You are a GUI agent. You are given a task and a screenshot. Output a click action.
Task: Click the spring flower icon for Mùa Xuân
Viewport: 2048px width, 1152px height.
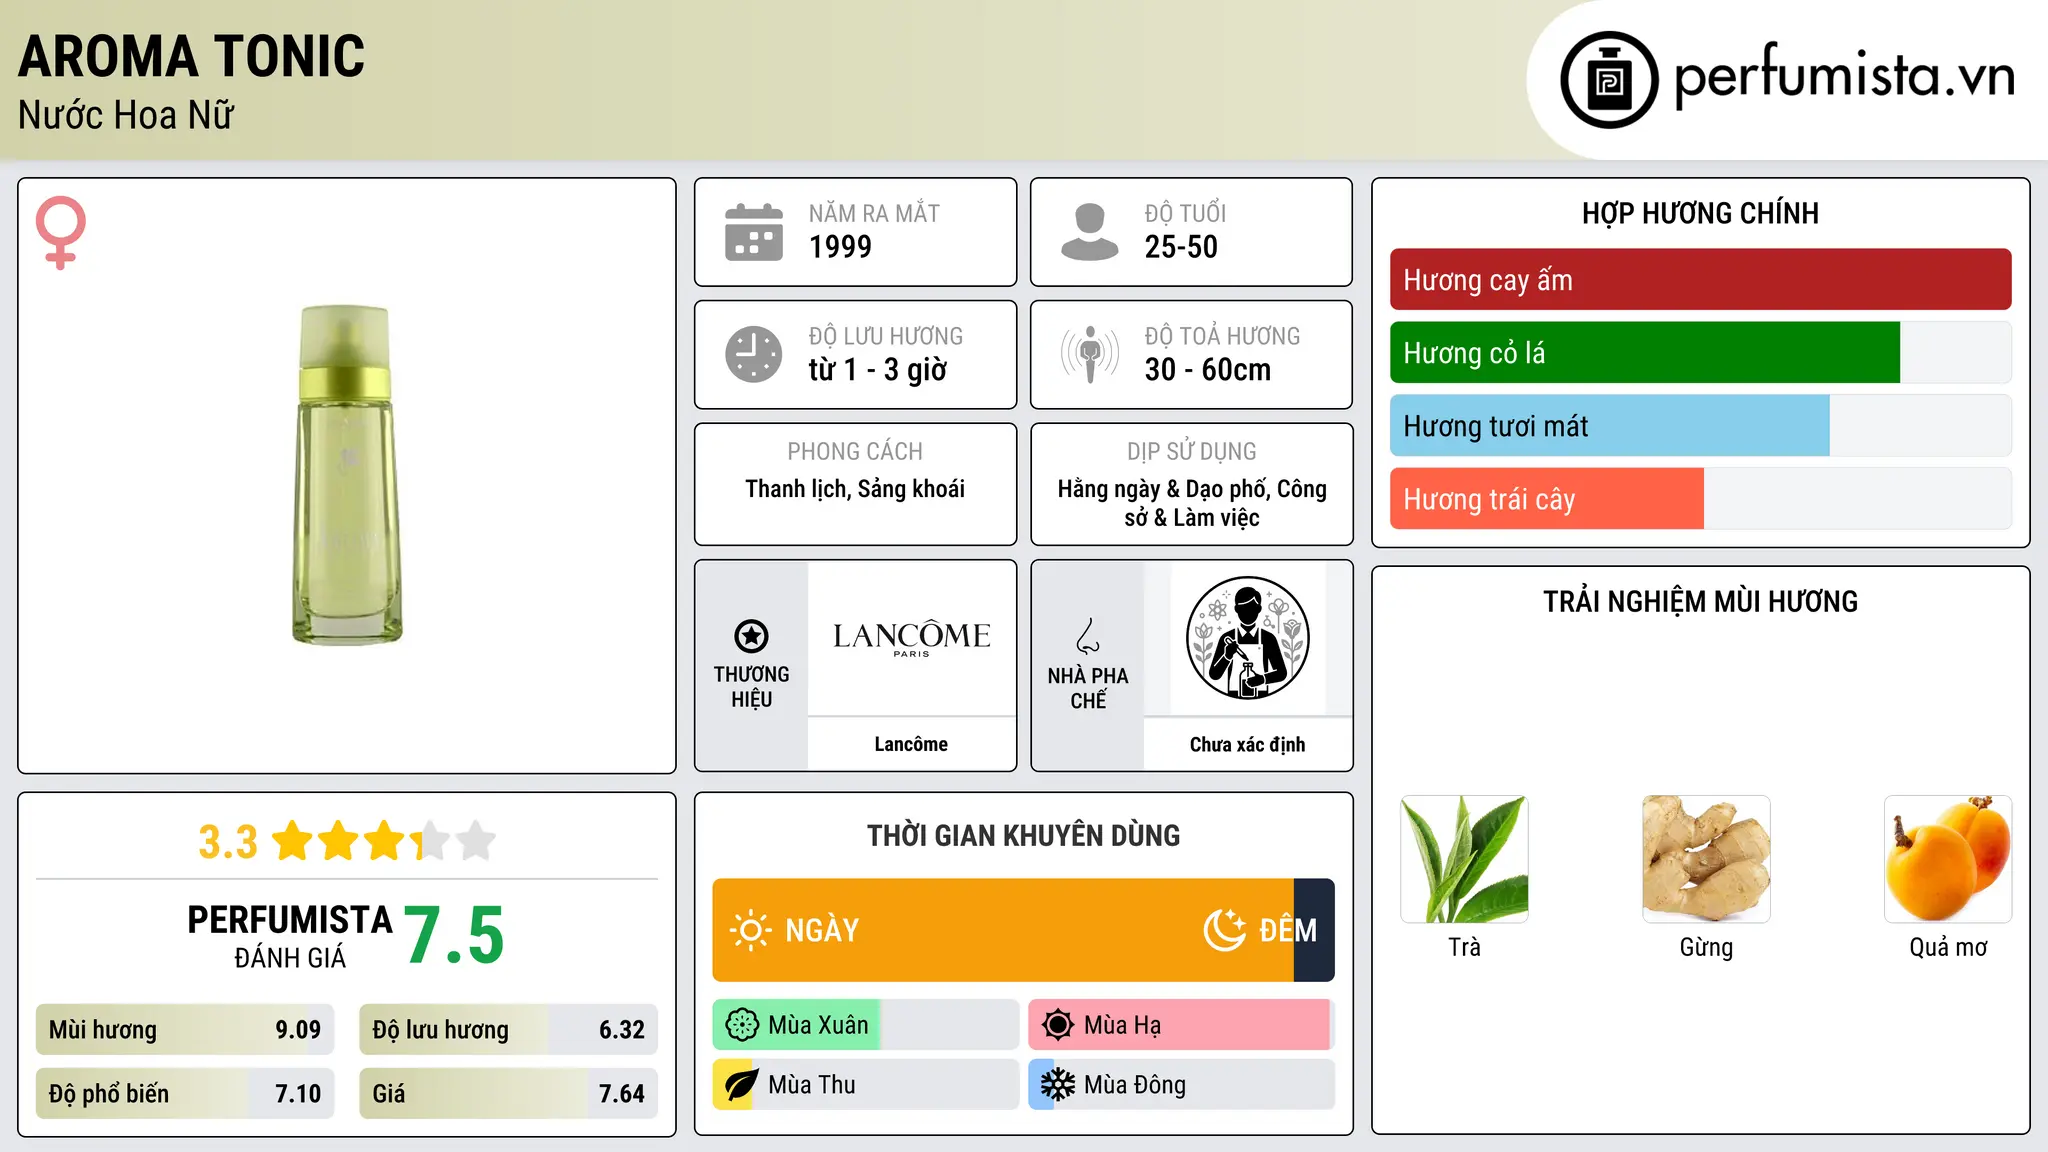pyautogui.click(x=742, y=1025)
